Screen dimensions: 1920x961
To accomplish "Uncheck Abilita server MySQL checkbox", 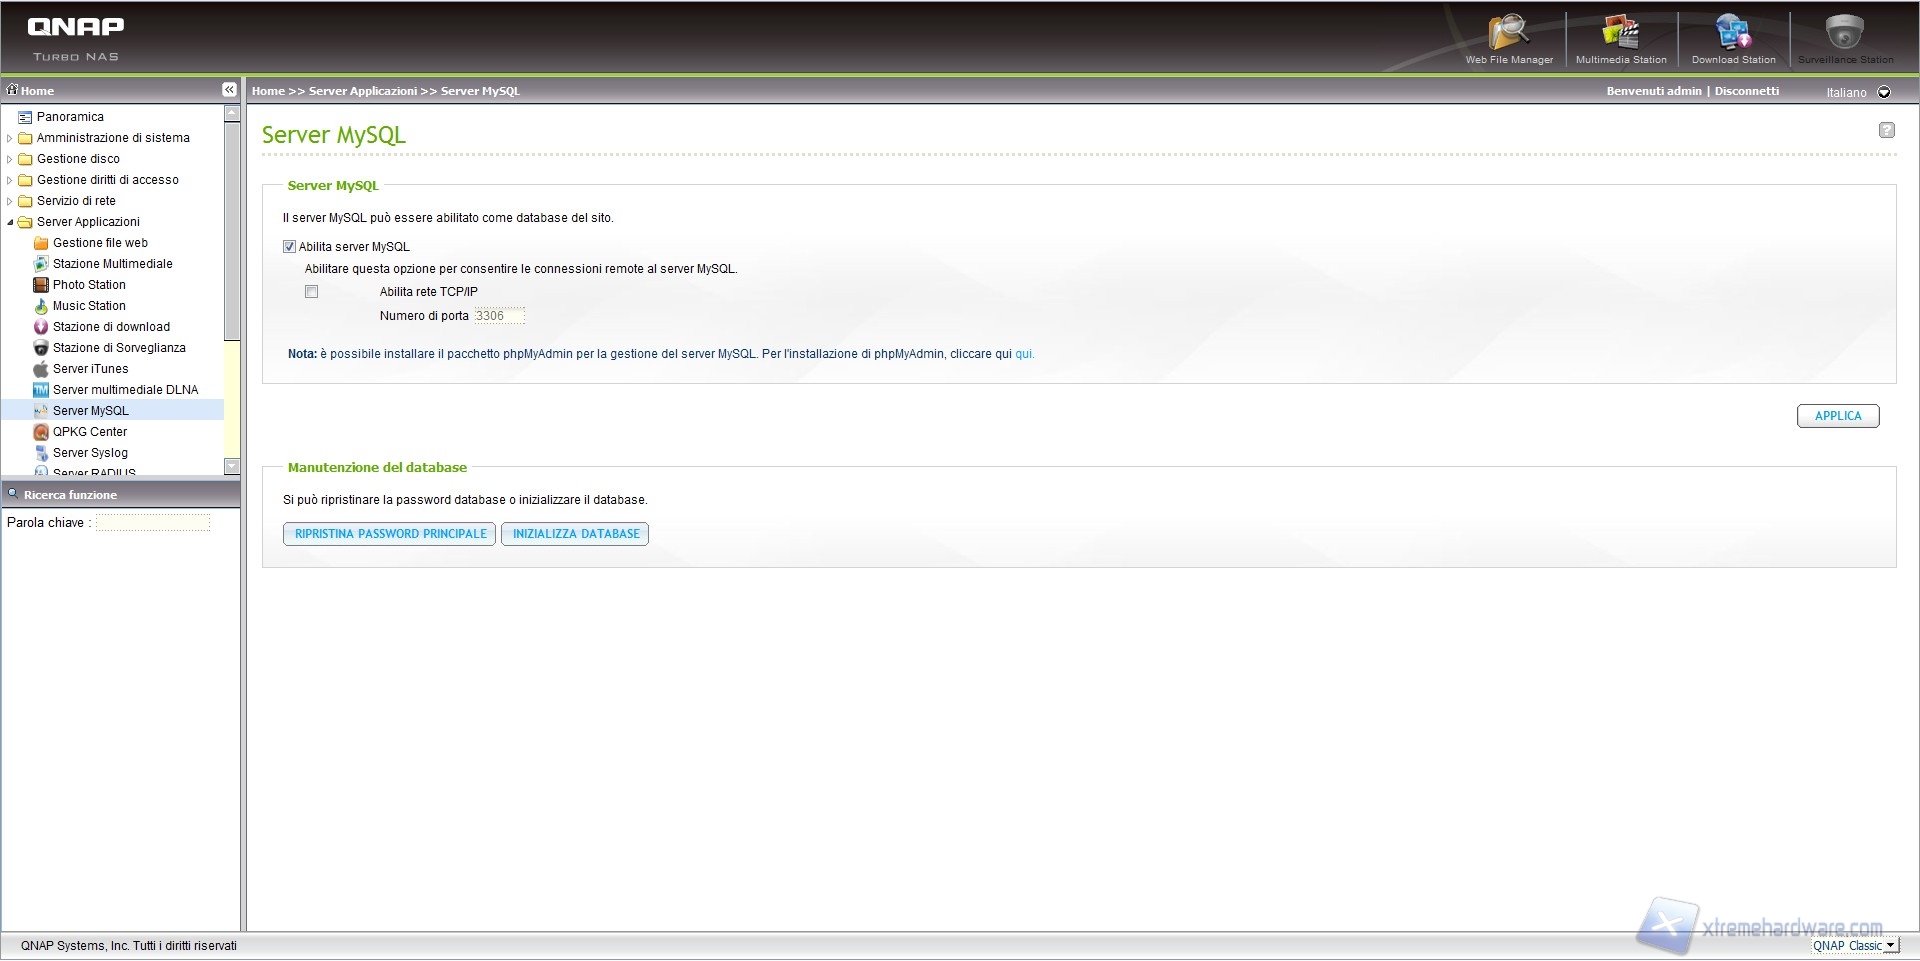I will point(290,247).
